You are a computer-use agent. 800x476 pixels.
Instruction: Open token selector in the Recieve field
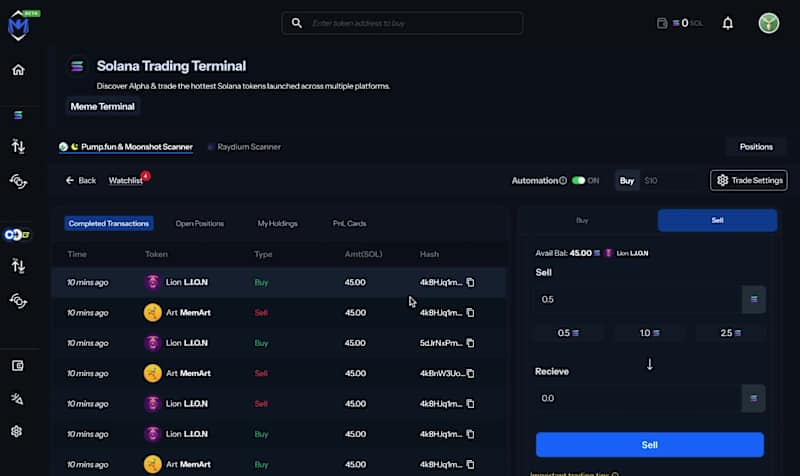click(x=753, y=398)
